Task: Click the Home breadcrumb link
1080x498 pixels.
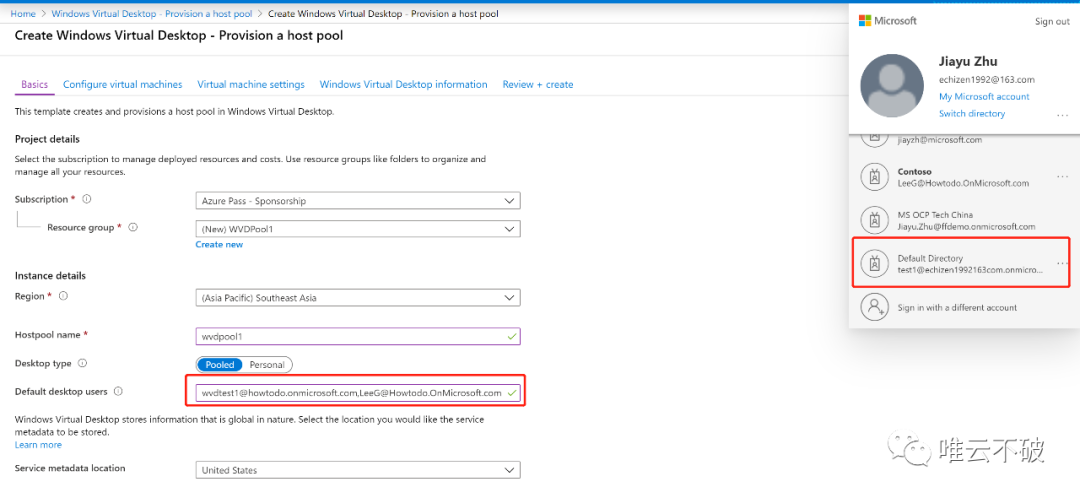Action: 23,13
